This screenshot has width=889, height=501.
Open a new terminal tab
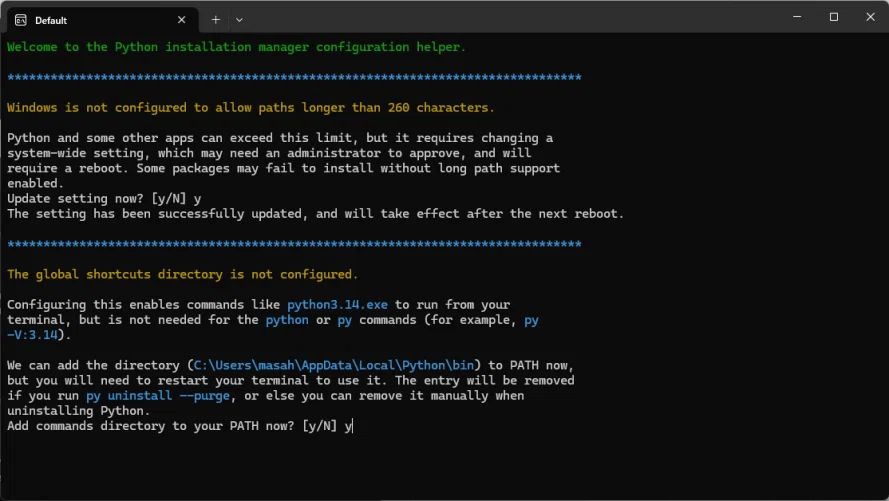click(215, 20)
